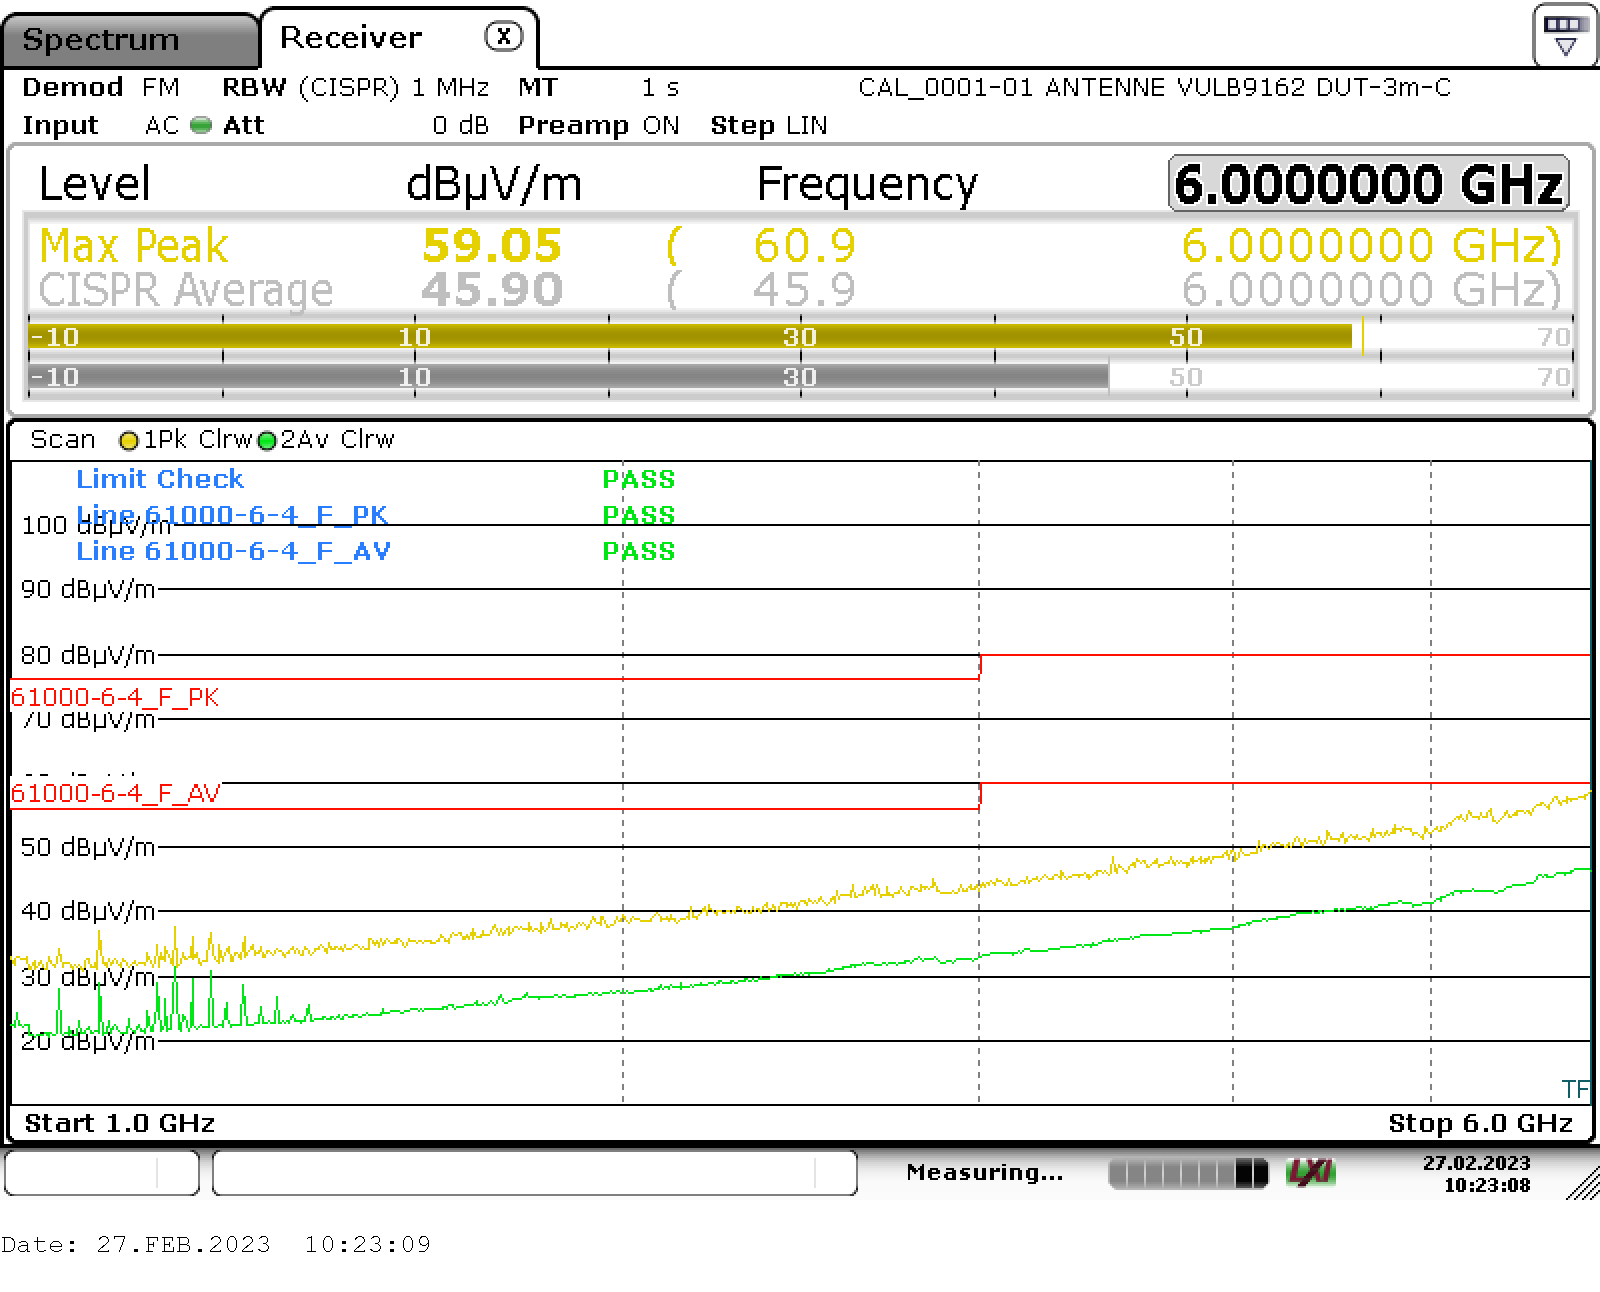This screenshot has height=1292, width=1600.
Task: Click the red 61000-6-4_F_AV limit line label
Action: 116,793
